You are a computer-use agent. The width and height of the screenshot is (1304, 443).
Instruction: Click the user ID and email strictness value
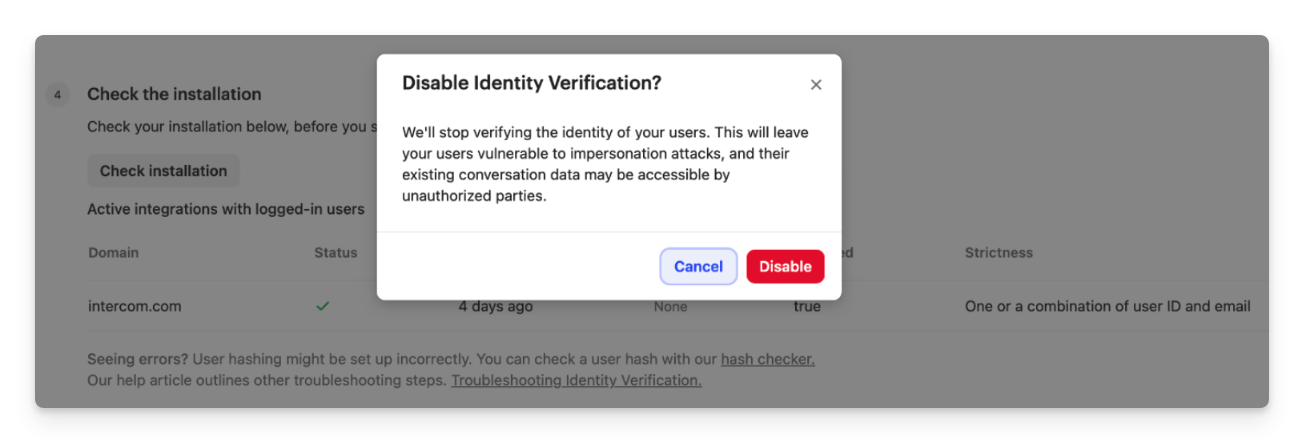[x=1107, y=307]
